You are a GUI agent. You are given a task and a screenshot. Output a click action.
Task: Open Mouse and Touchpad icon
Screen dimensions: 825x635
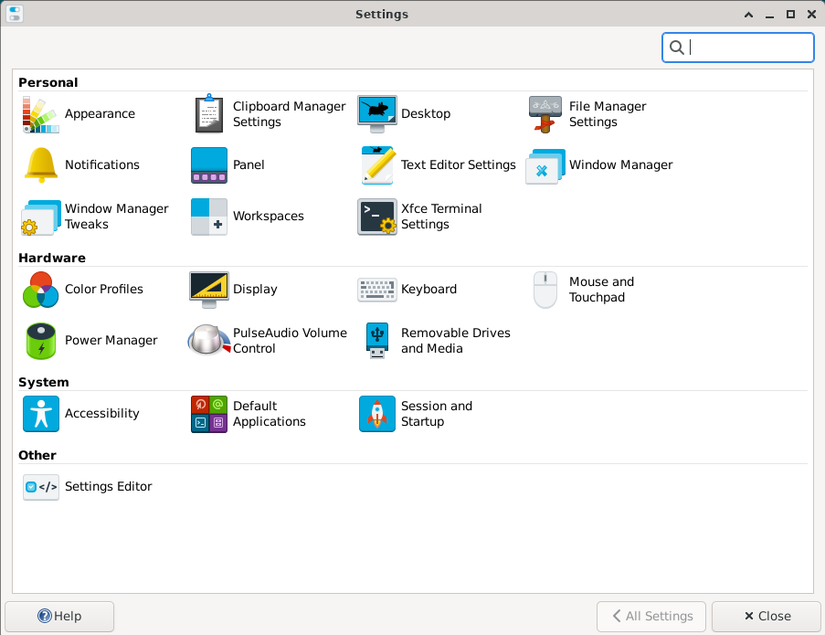click(545, 290)
